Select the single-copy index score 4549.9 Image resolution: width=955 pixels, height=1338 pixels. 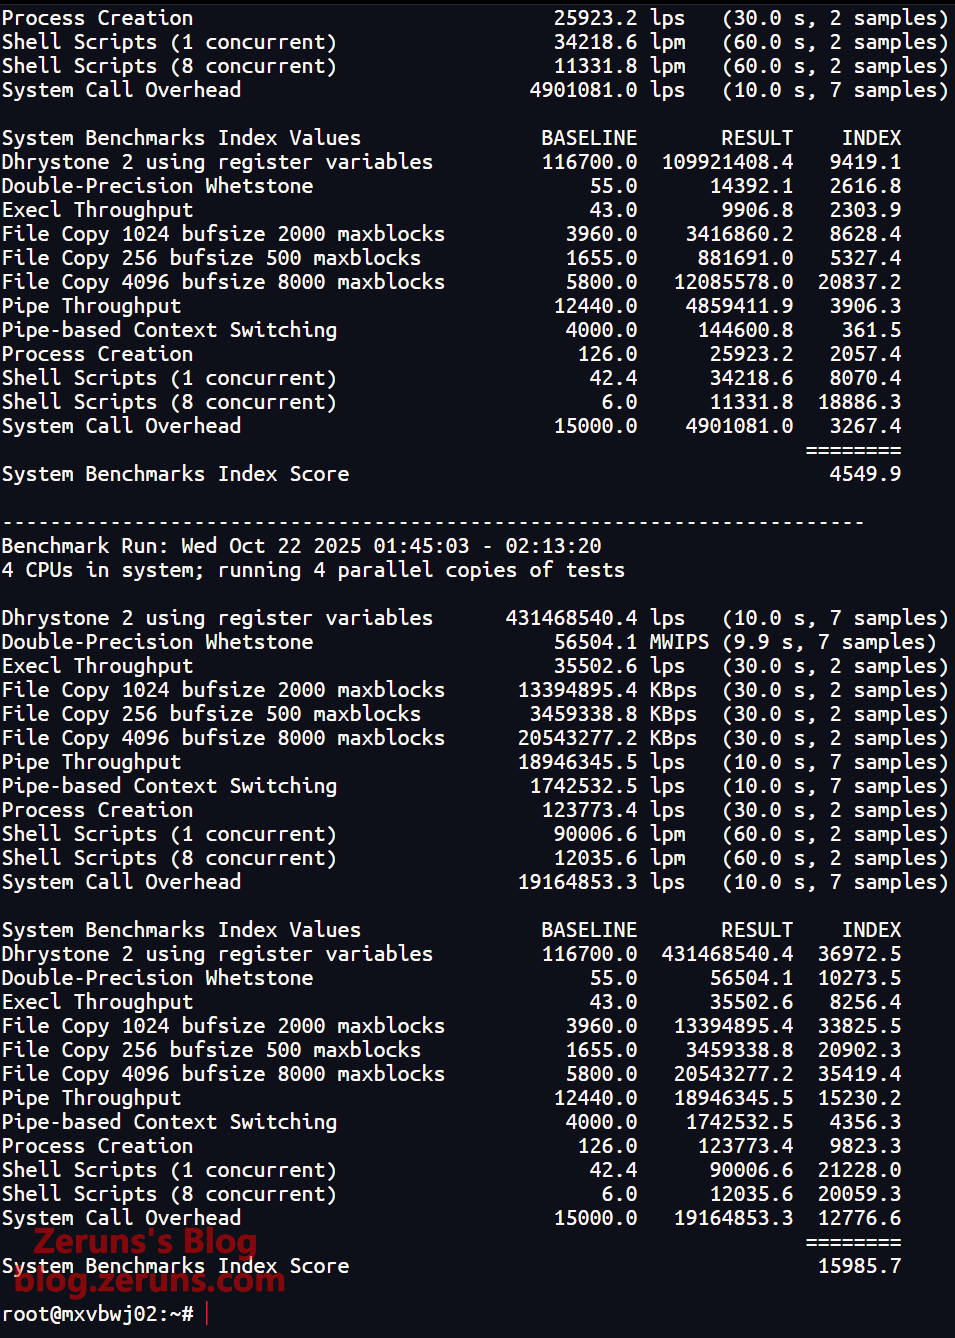coord(865,474)
